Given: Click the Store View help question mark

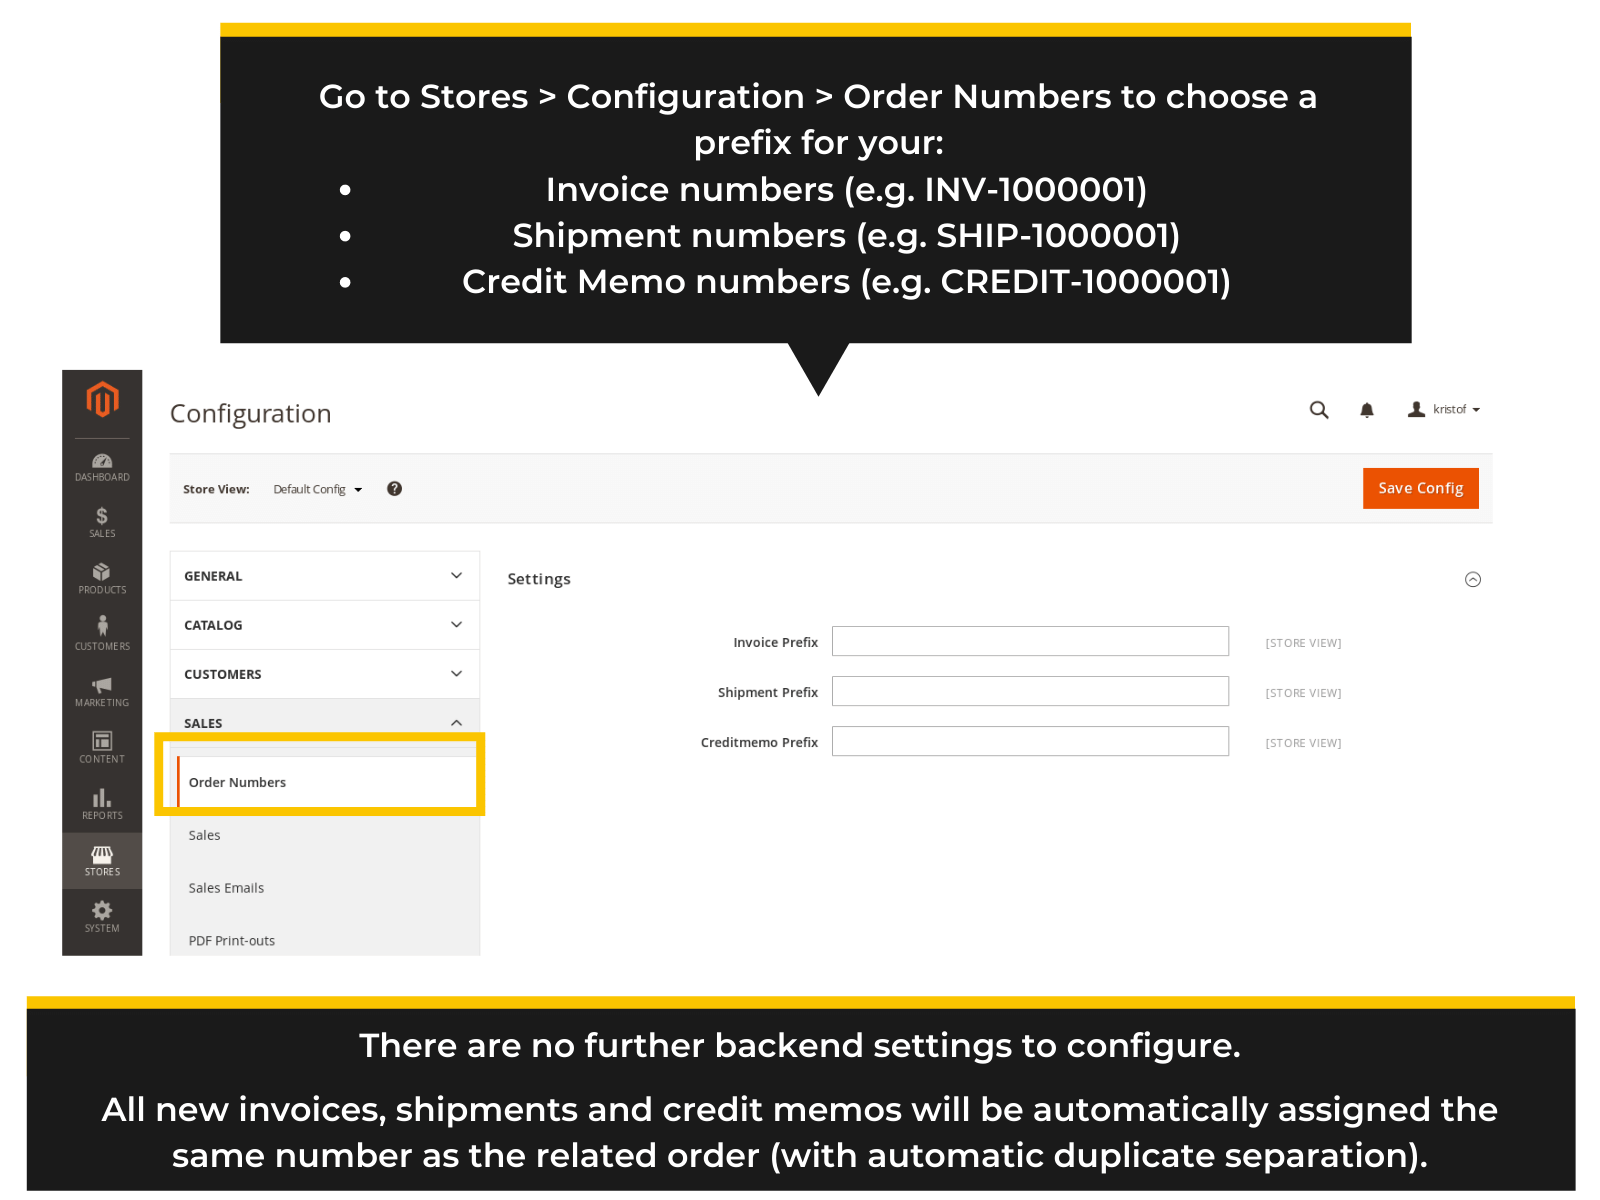Looking at the screenshot, I should (394, 488).
